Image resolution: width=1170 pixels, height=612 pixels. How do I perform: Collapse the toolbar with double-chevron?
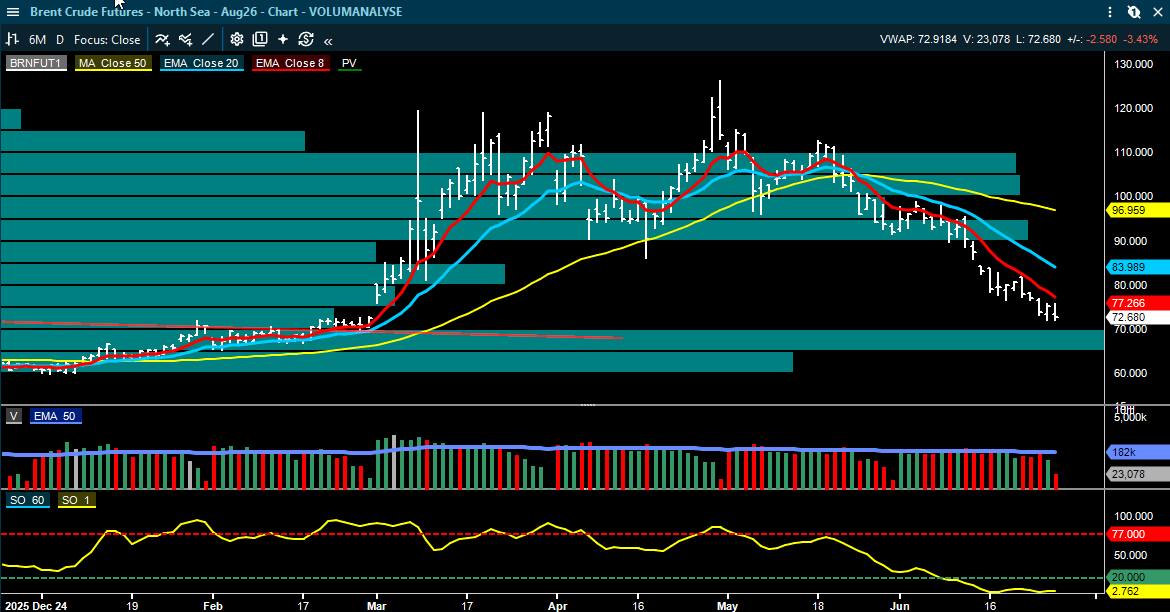click(x=328, y=41)
